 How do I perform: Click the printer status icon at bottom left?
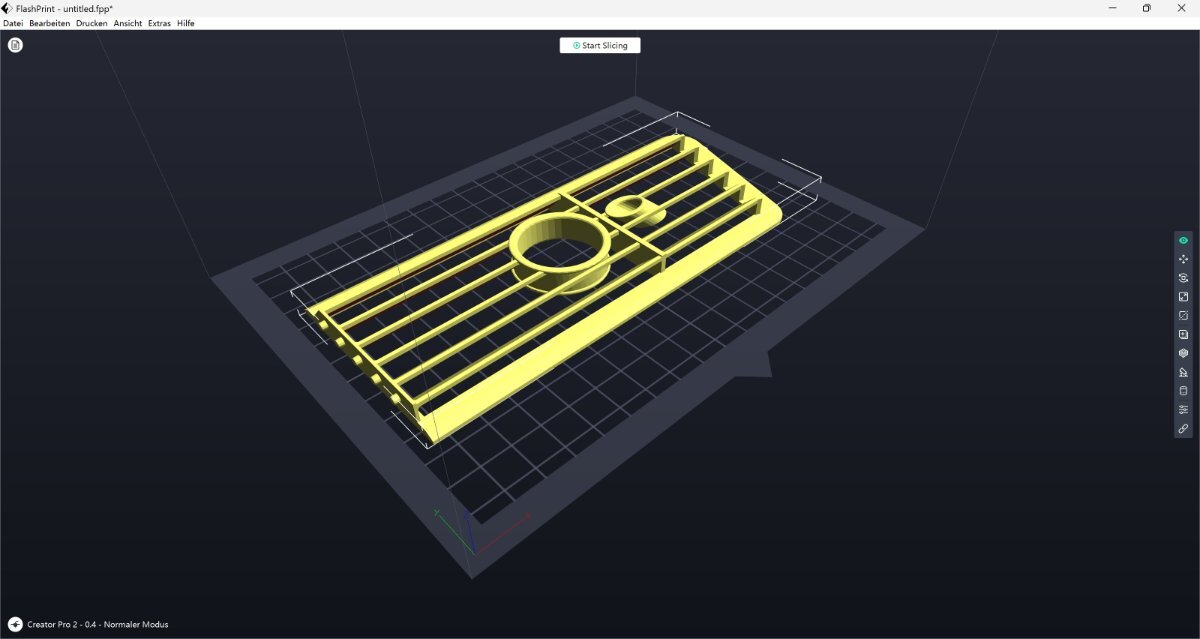click(x=15, y=624)
